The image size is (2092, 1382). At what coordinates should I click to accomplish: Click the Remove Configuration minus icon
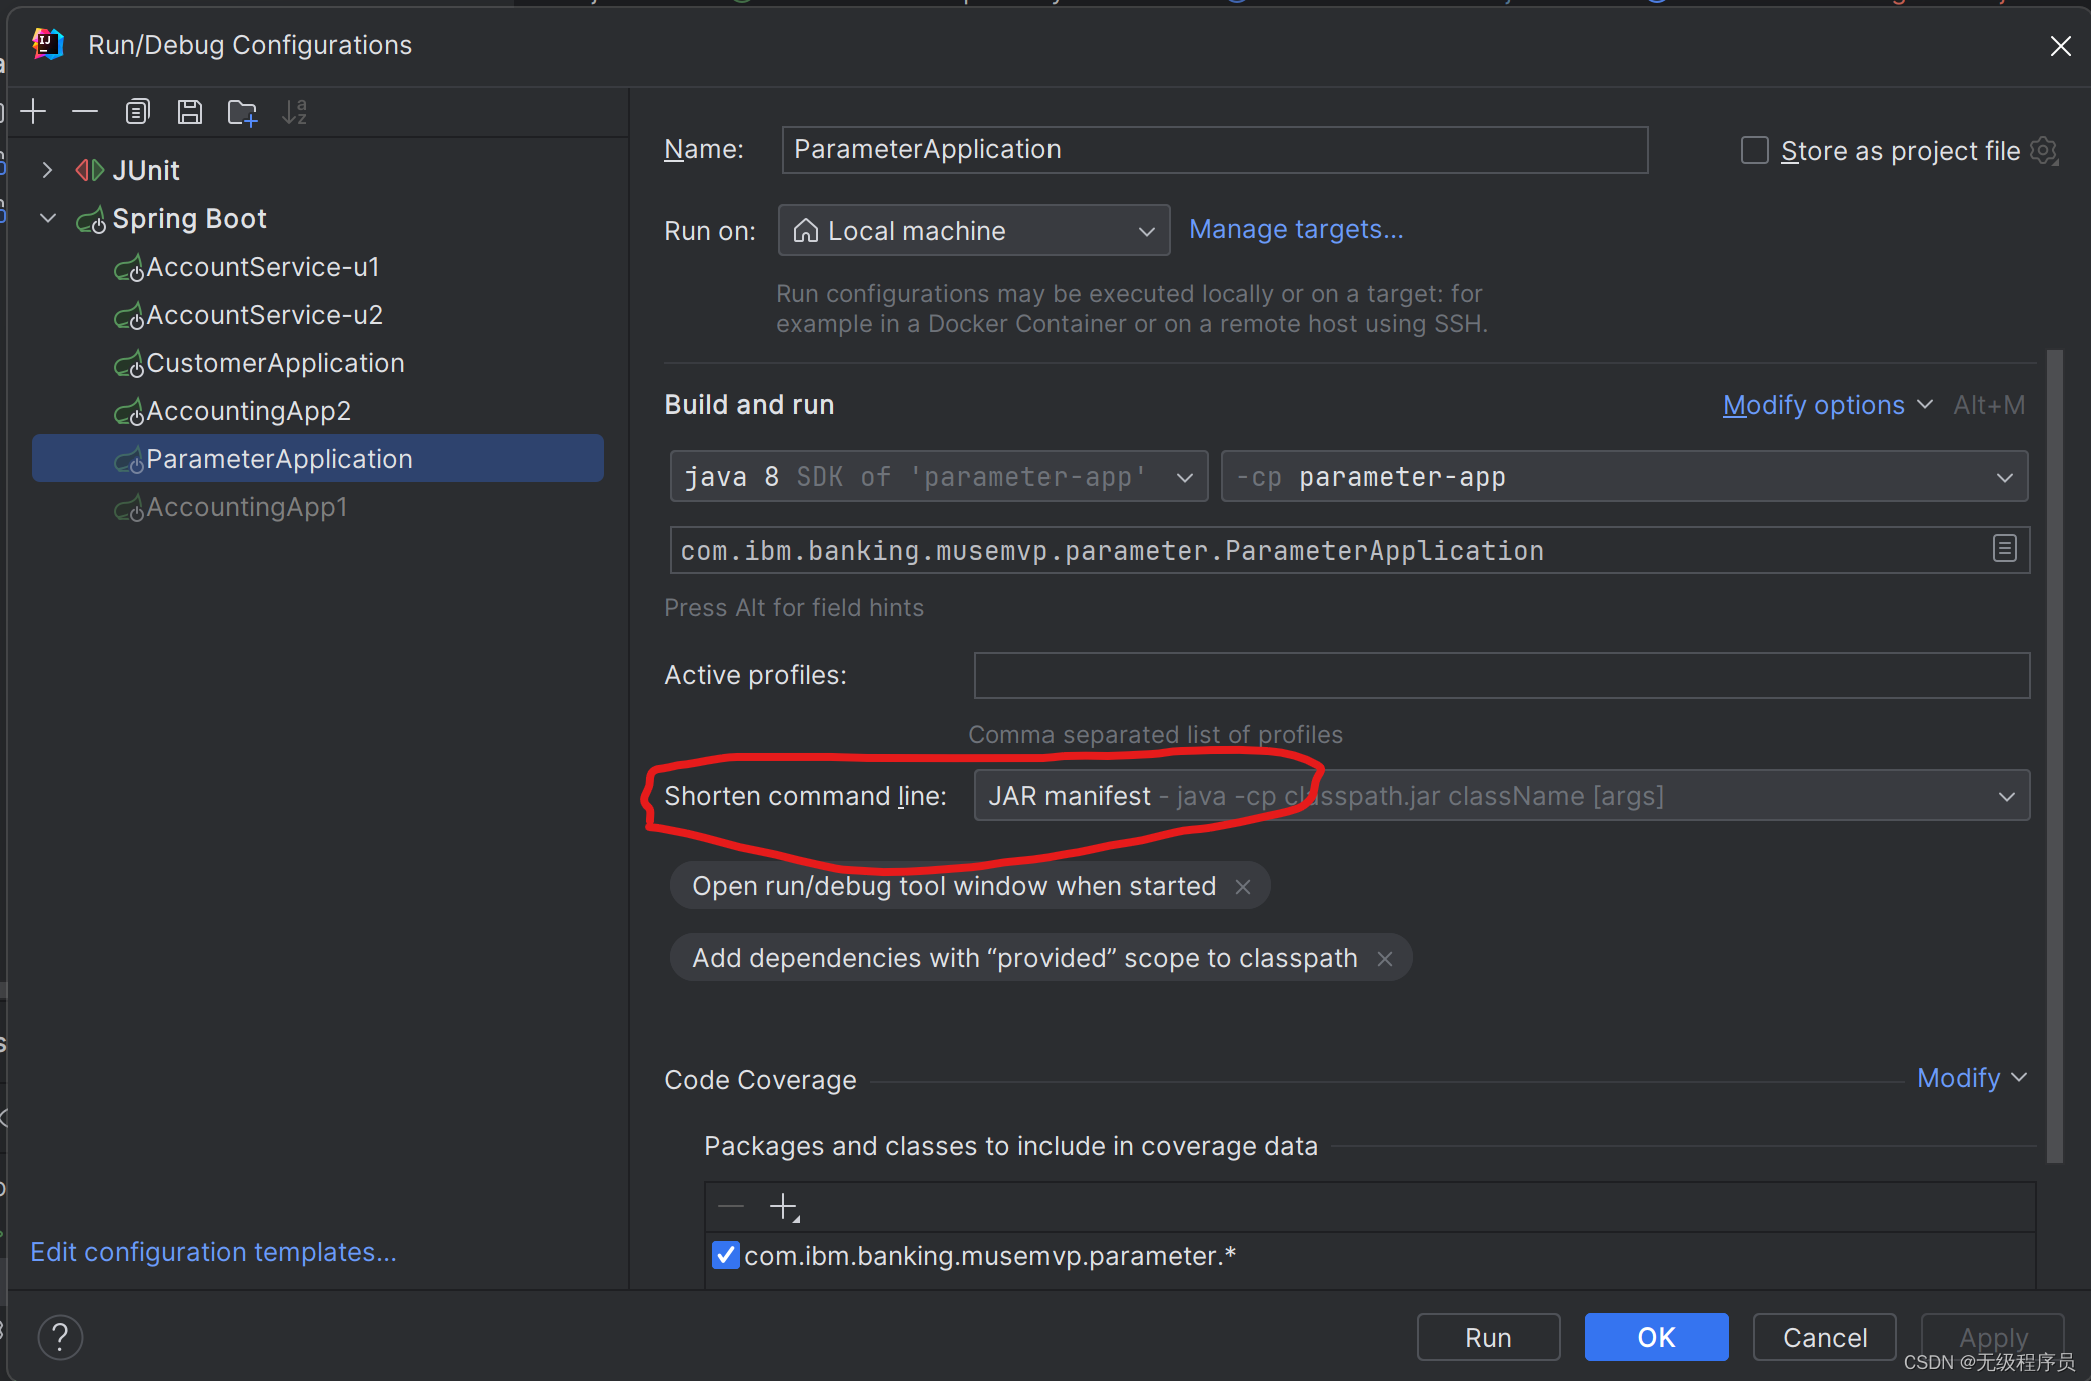click(x=85, y=112)
